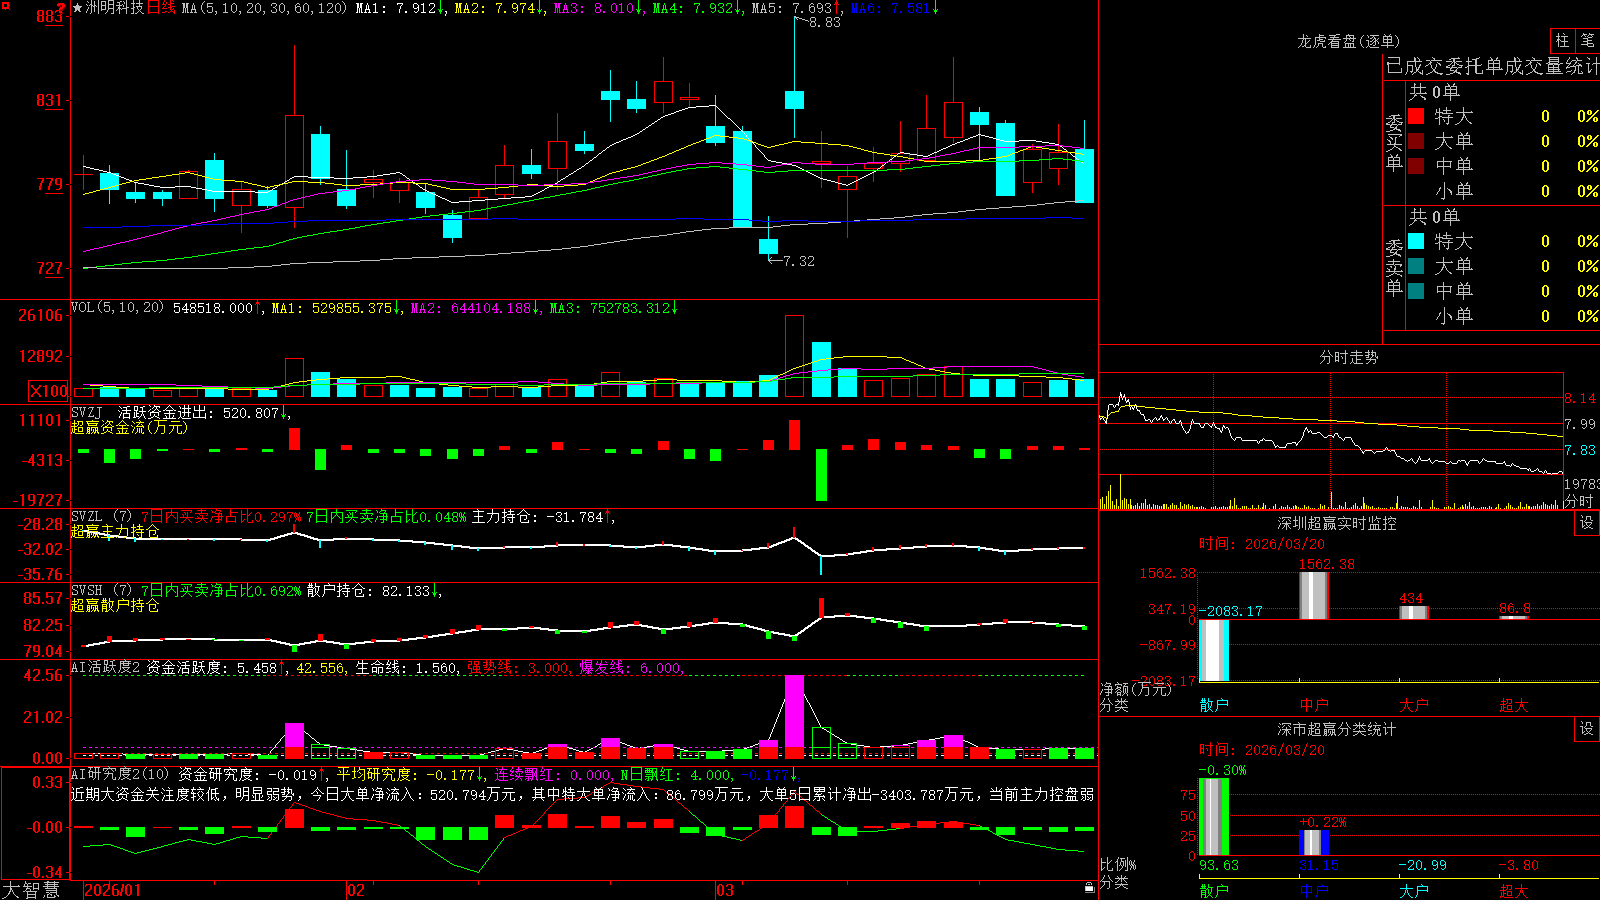Switch order view to 柱 mode

(1562, 40)
